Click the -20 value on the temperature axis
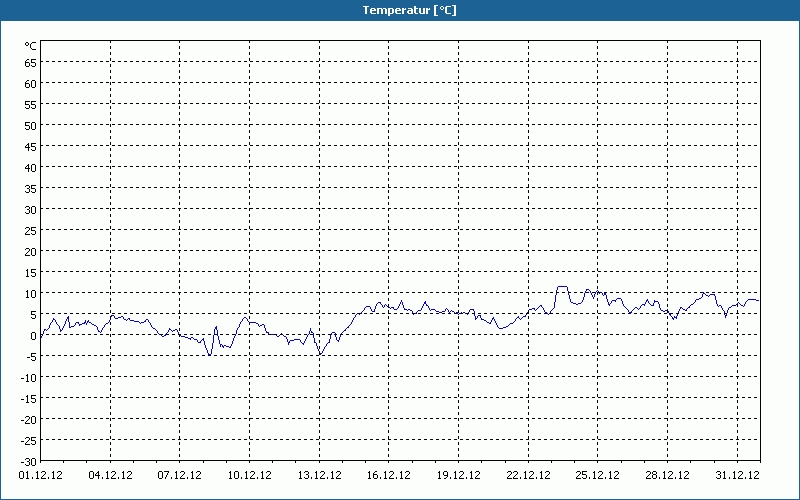Viewport: 800px width, 500px height. (x=28, y=420)
